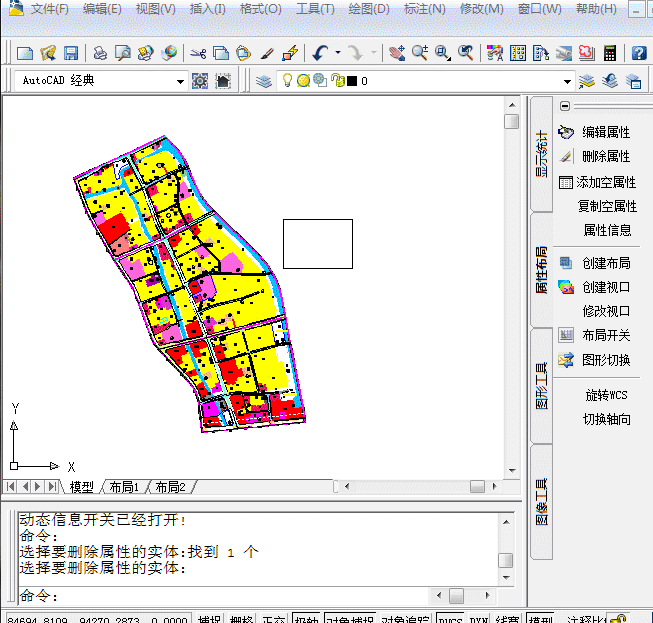Open the 文件(F) menu
The width and height of the screenshot is (653, 623).
tap(50, 9)
